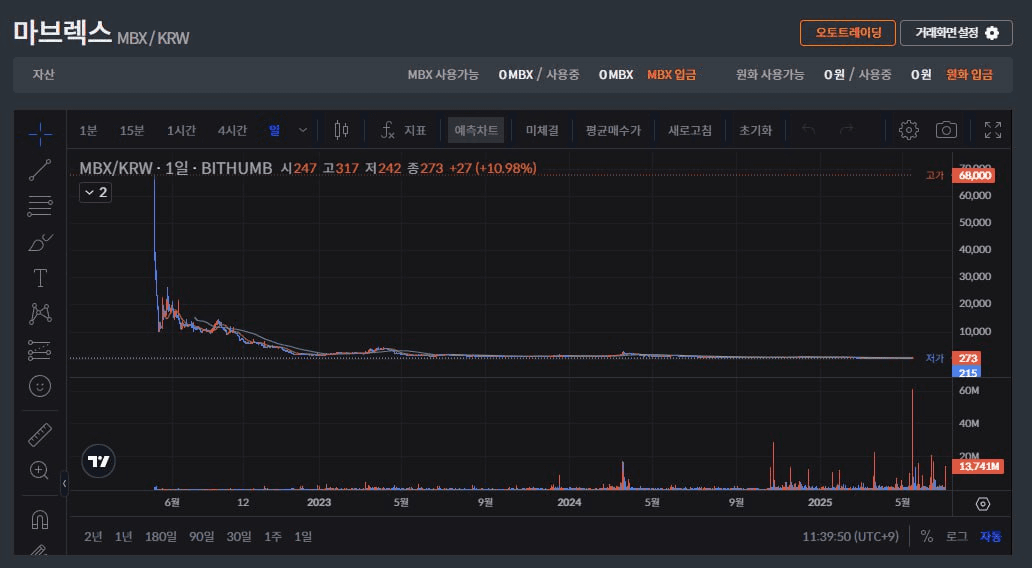This screenshot has height=568, width=1032.
Task: Select the 1시간 interval
Action: pos(181,130)
